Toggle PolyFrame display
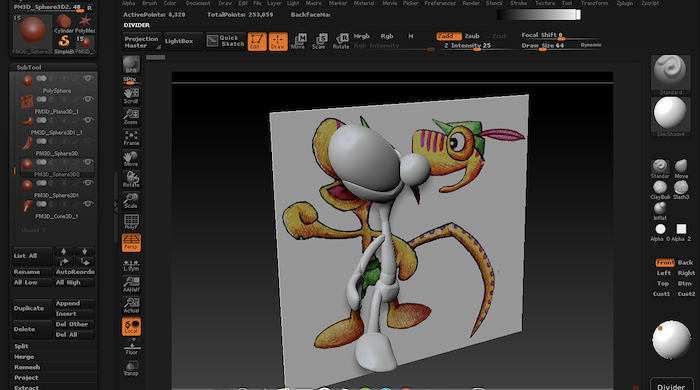This screenshot has width=700, height=390. [131, 221]
